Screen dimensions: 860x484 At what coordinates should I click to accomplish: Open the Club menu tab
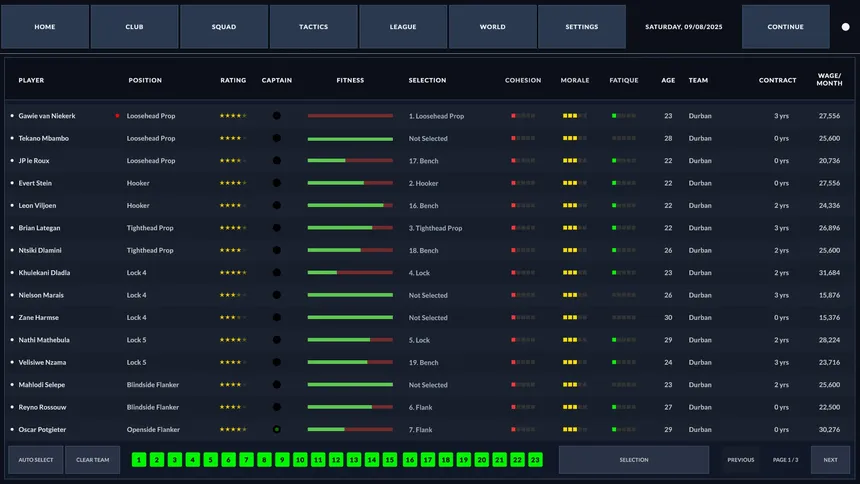(134, 27)
